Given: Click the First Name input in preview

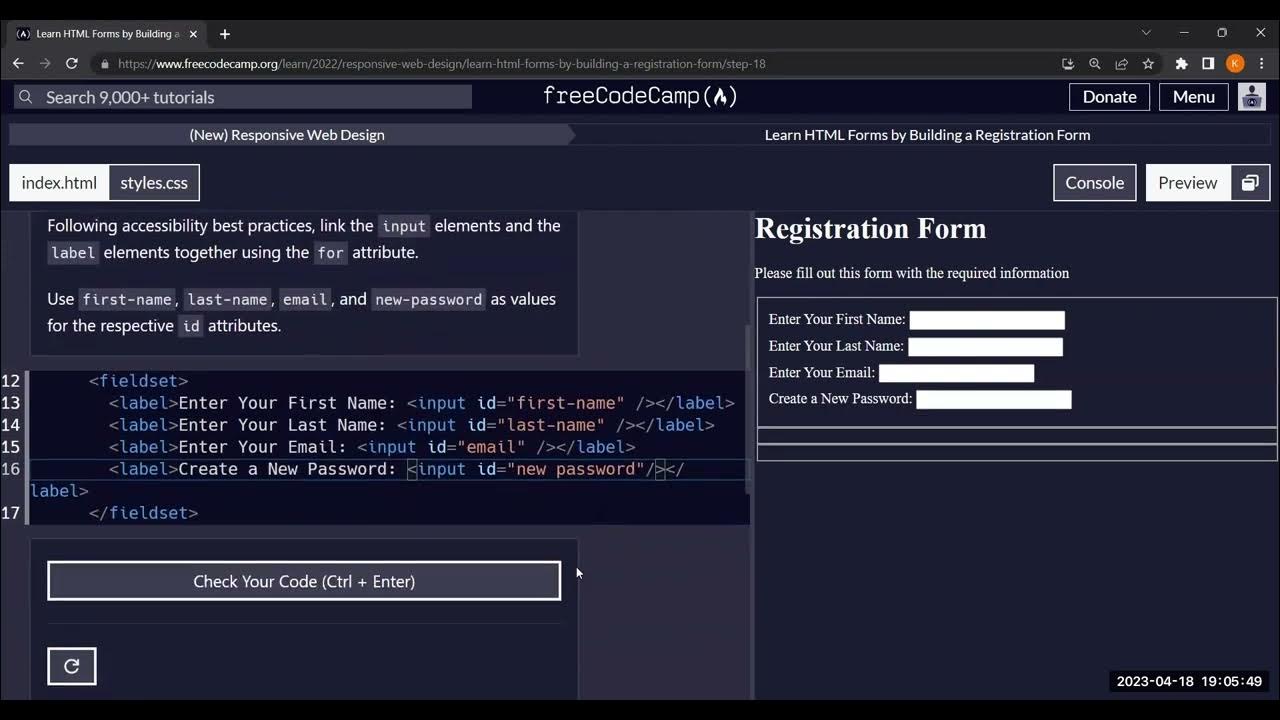Looking at the screenshot, I should [987, 320].
